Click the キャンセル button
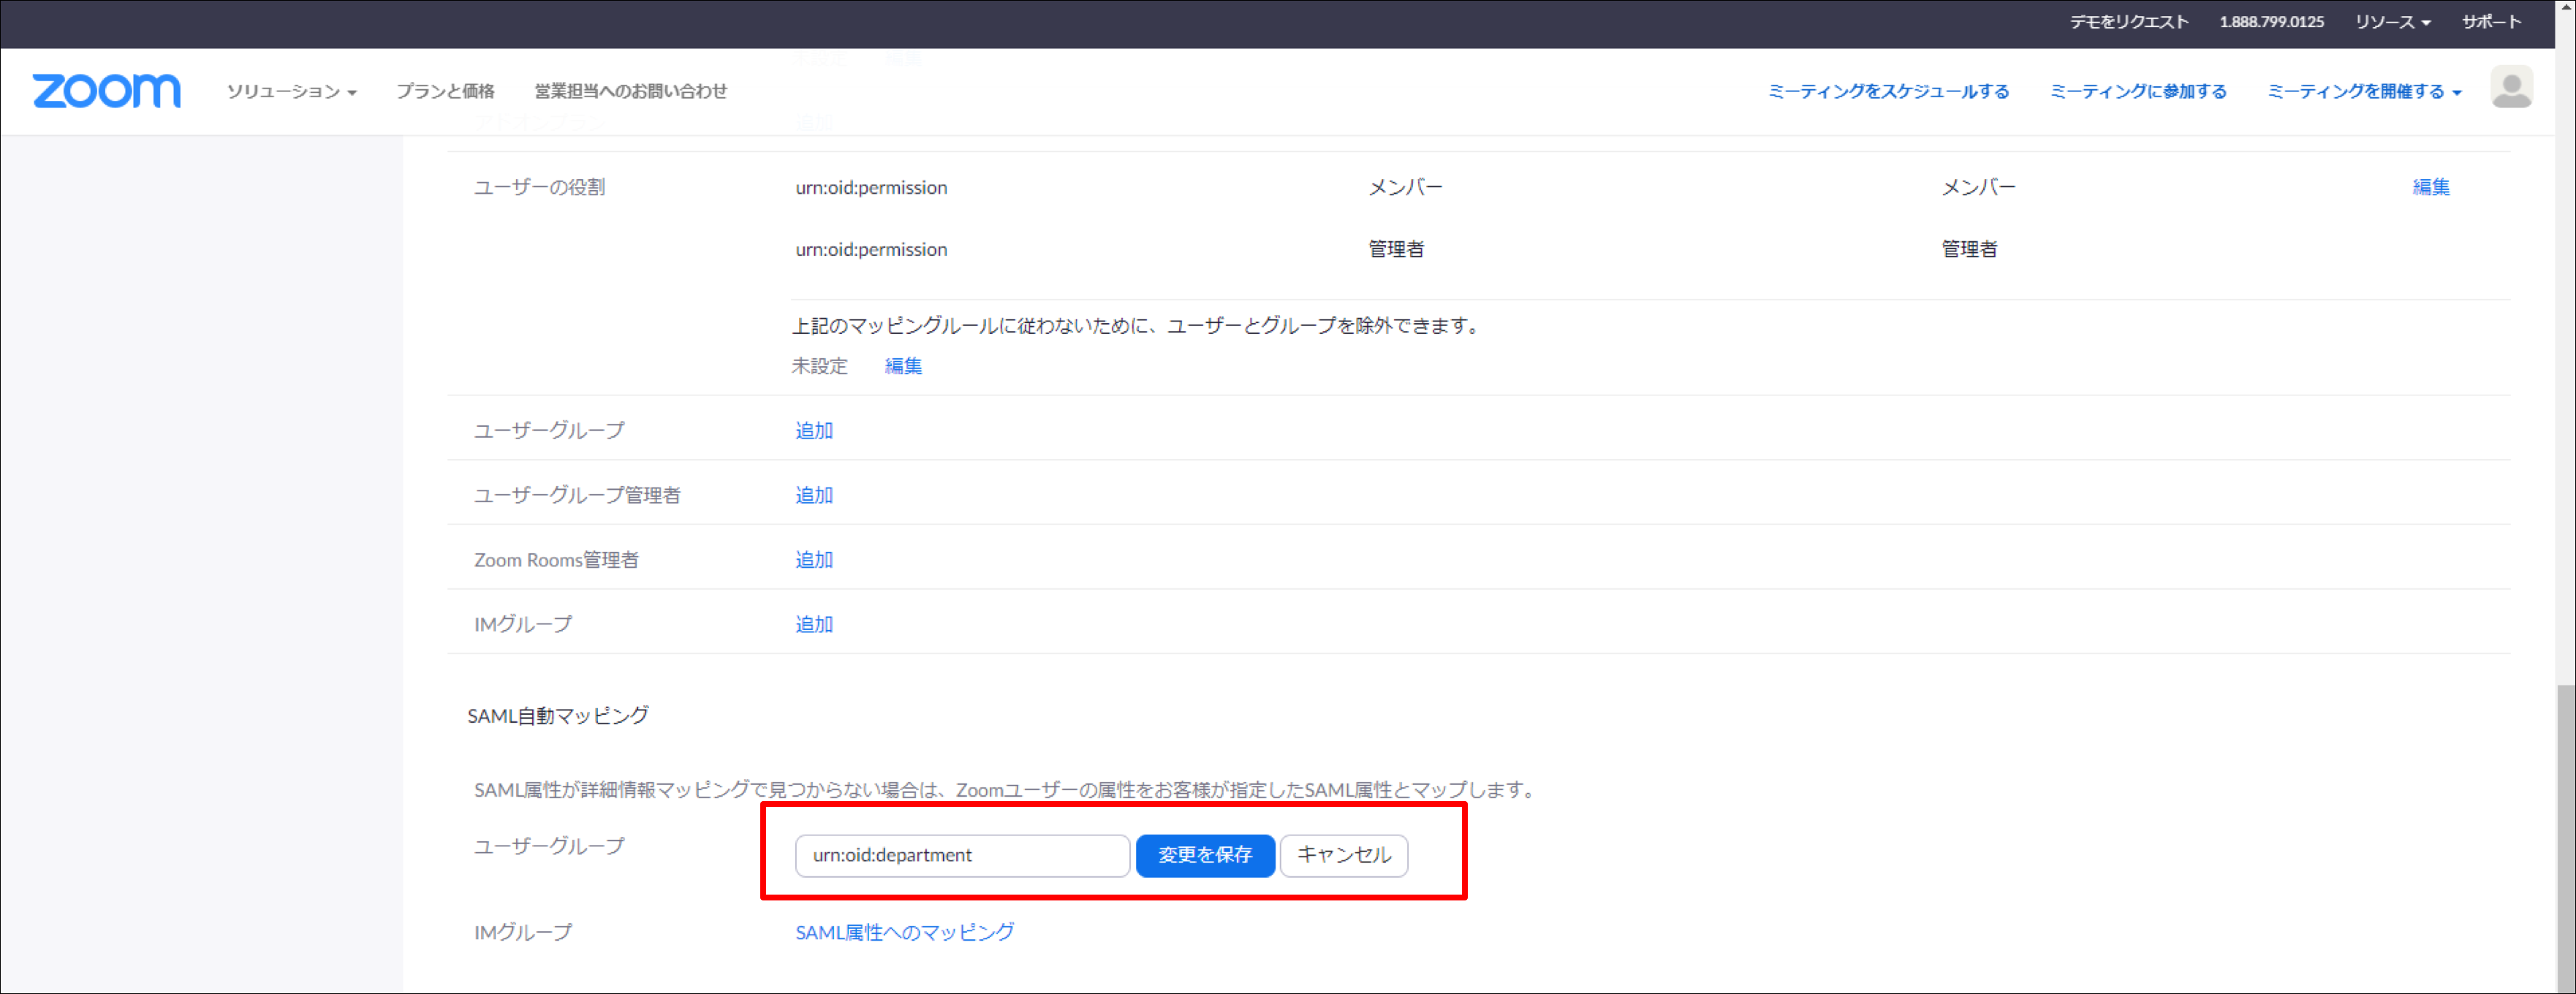The width and height of the screenshot is (2576, 994). pyautogui.click(x=1344, y=855)
